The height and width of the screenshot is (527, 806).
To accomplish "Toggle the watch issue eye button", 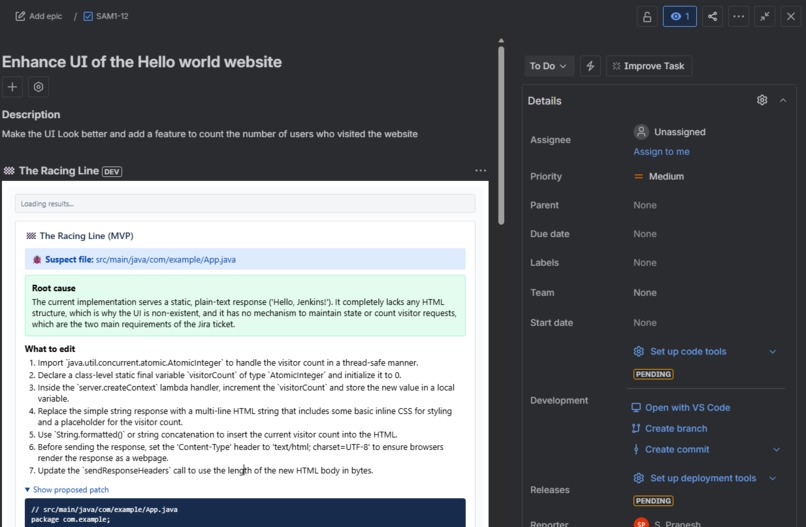I will click(680, 16).
